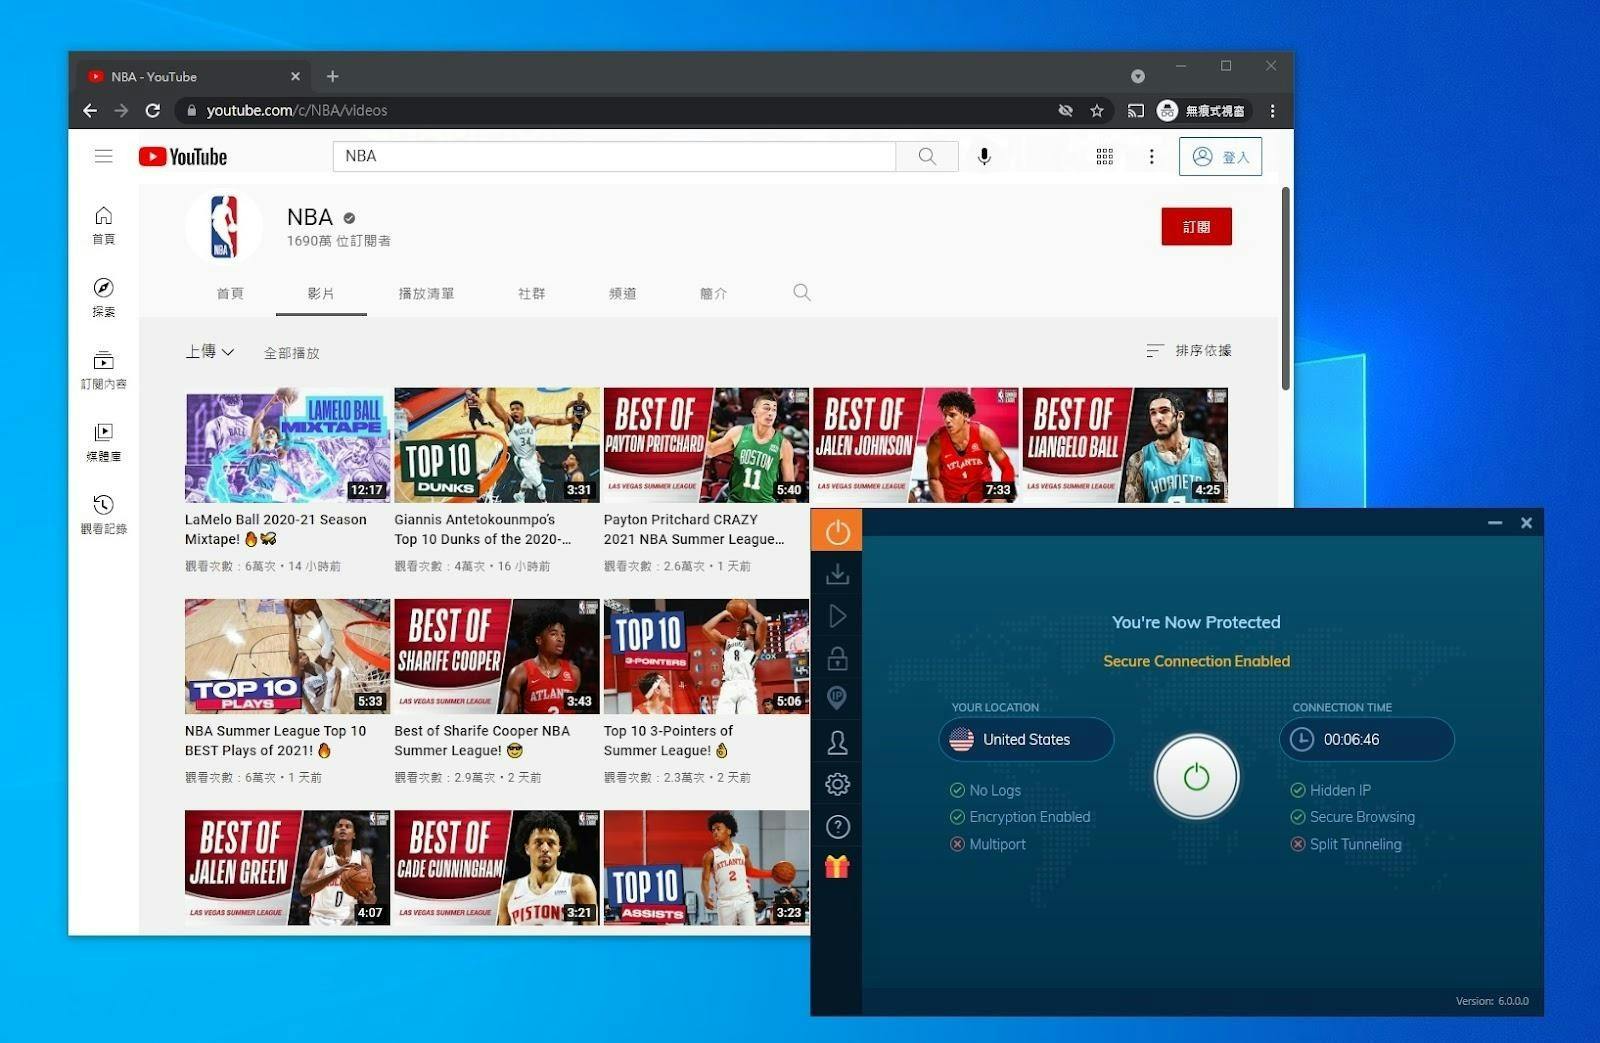Click the VPN gift box icon
This screenshot has height=1043, width=1600.
837,867
